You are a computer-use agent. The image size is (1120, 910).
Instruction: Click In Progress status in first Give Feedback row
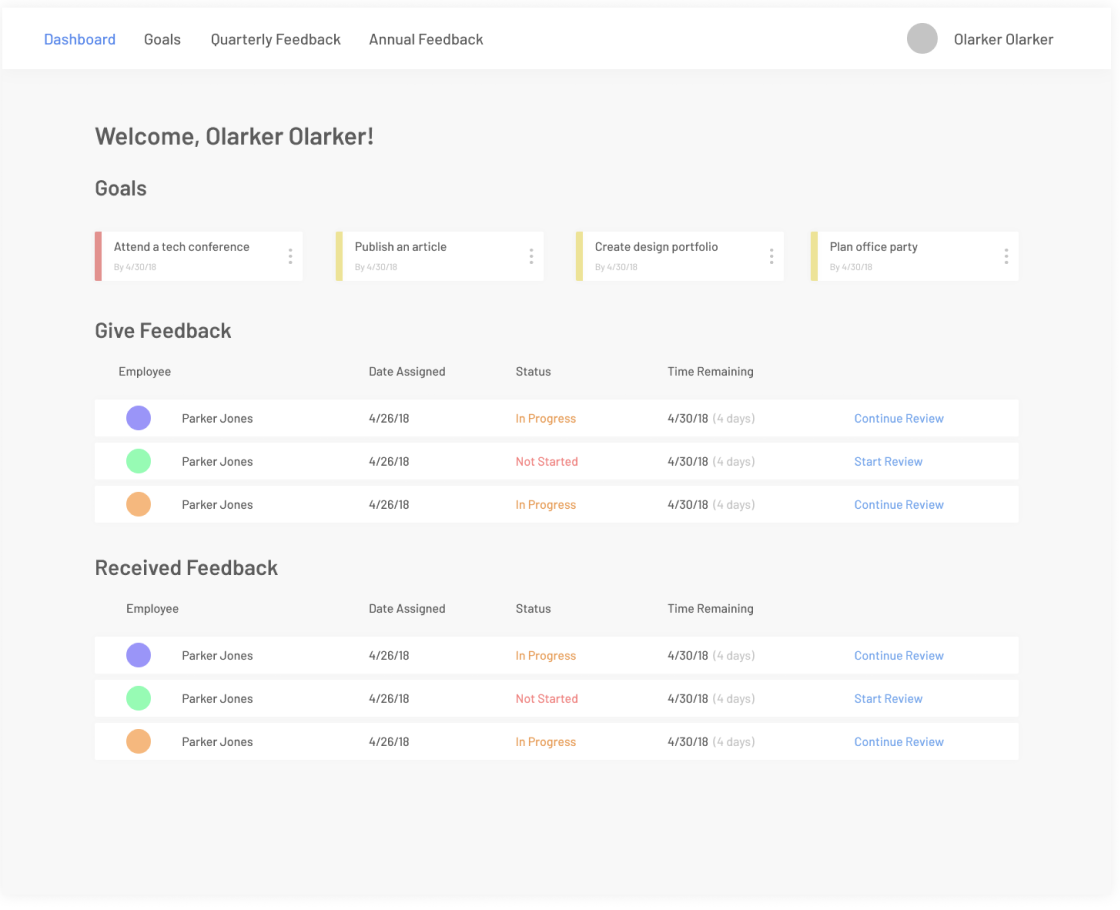point(546,419)
